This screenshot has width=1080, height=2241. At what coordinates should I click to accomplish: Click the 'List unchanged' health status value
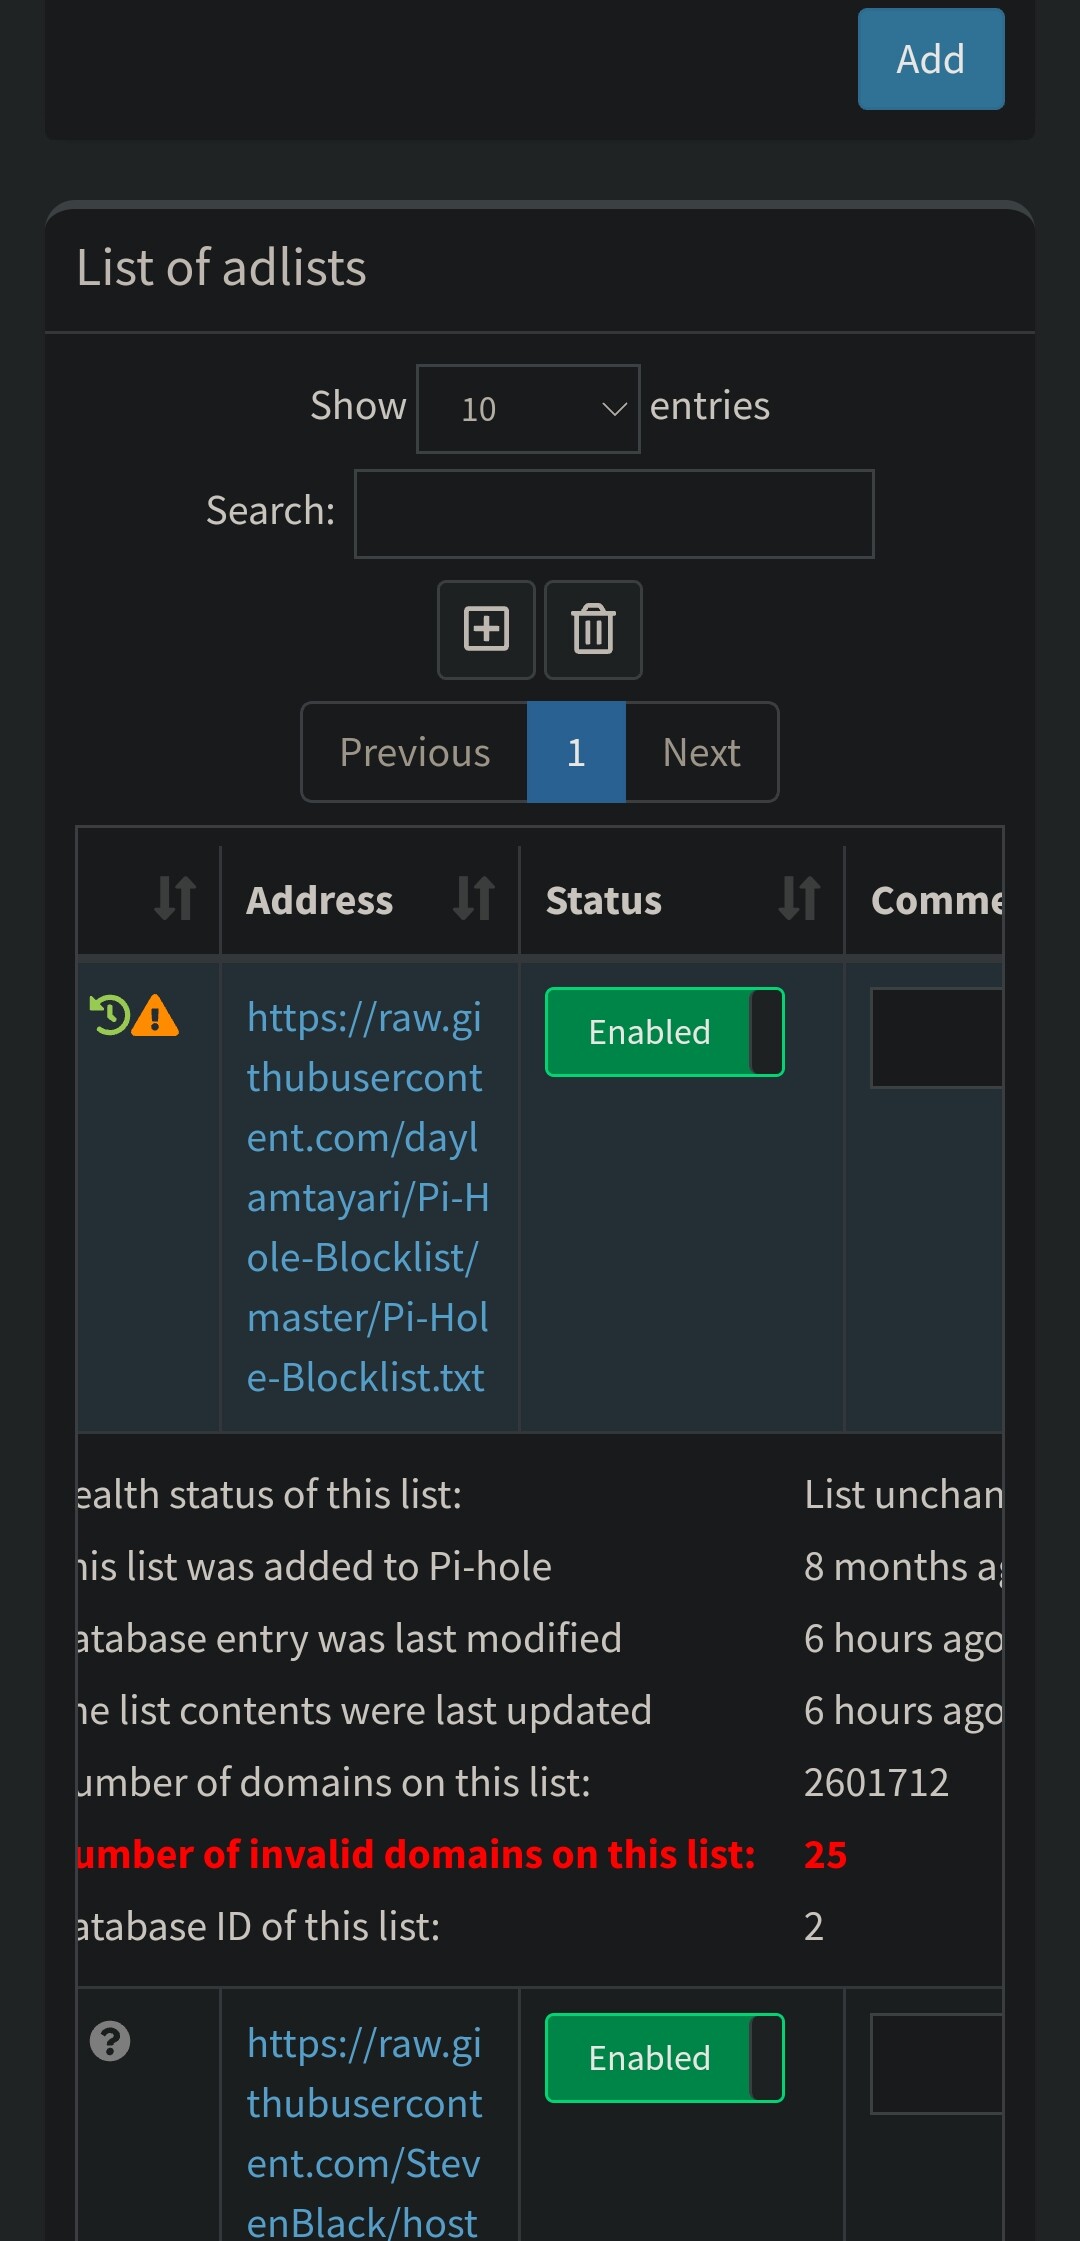pyautogui.click(x=903, y=1494)
